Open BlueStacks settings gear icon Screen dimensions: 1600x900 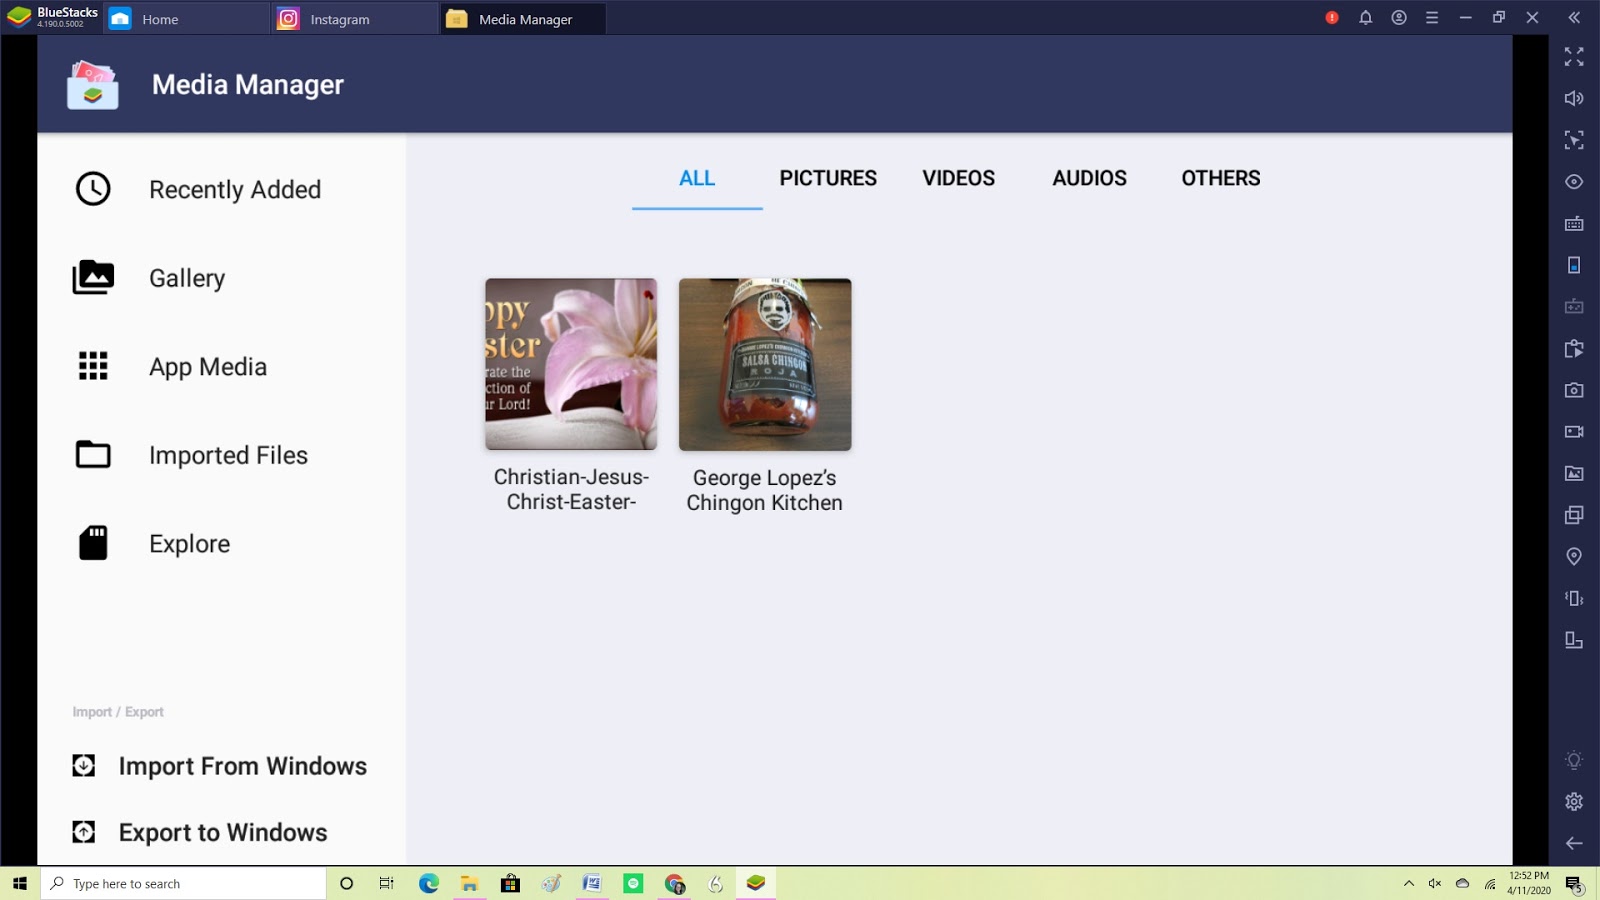1574,802
